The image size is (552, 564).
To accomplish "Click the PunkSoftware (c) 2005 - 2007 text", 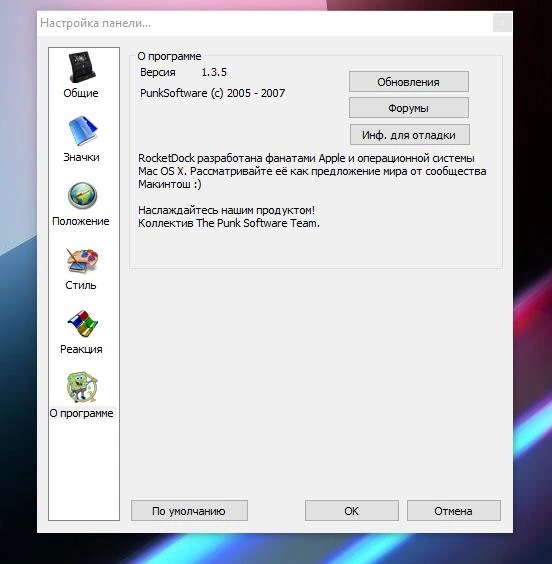I will [x=213, y=93].
